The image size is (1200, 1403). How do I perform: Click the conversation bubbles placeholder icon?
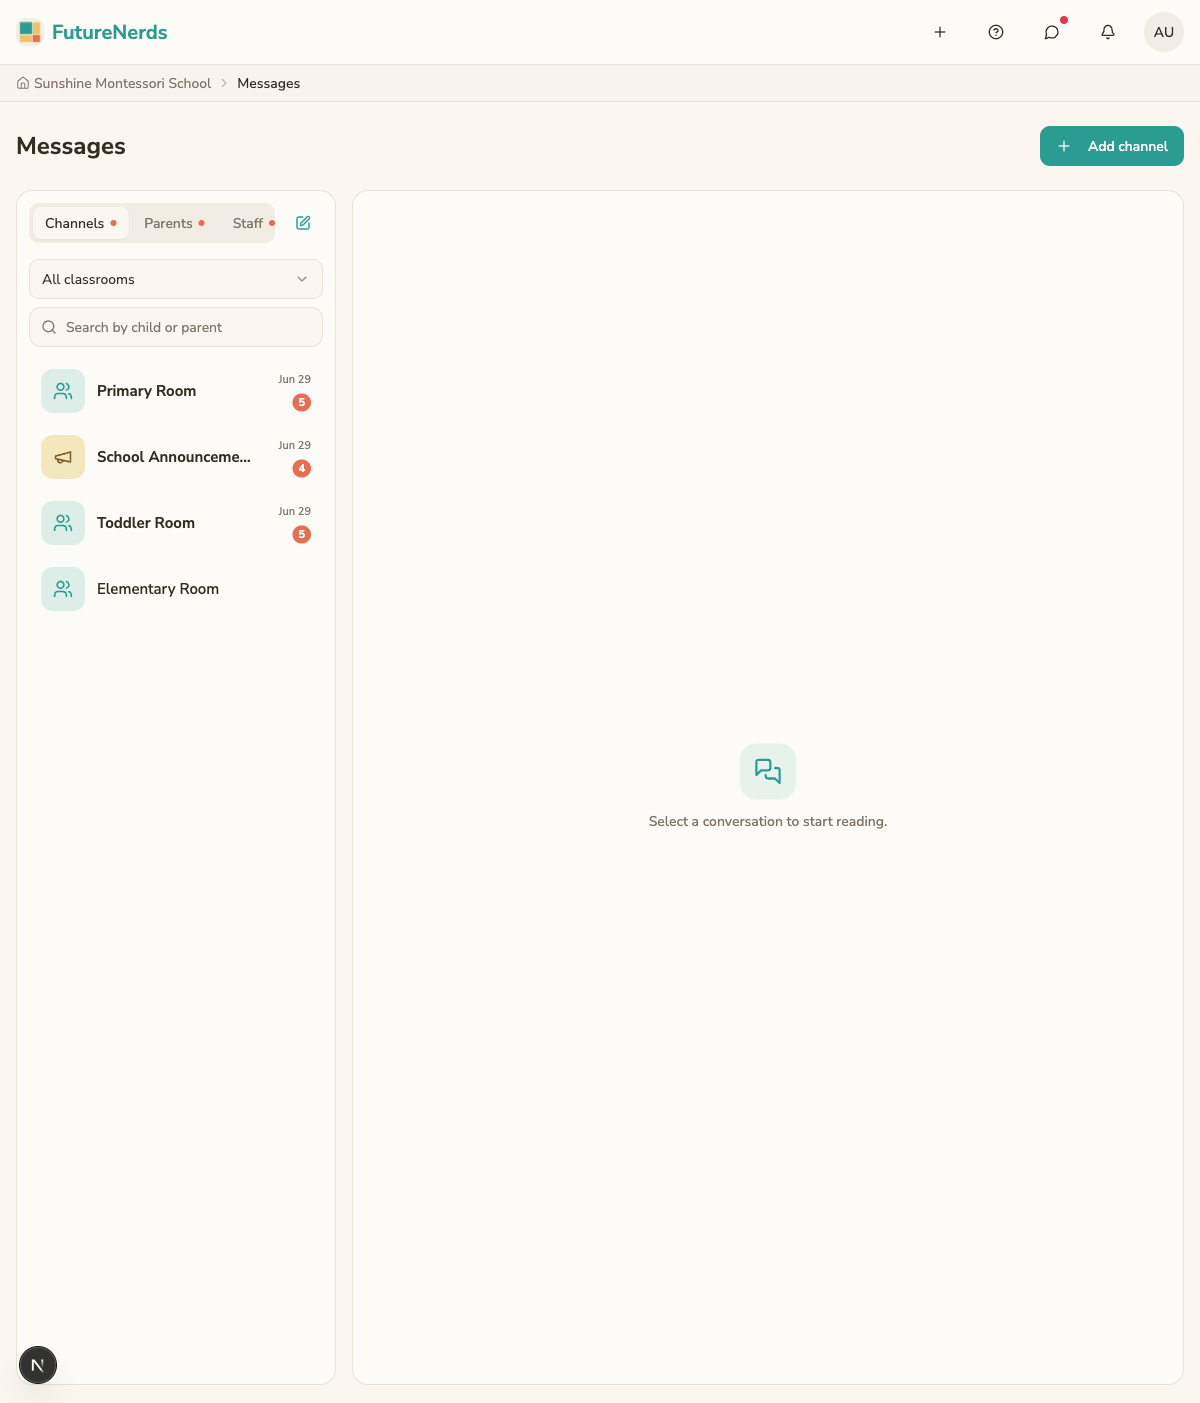768,771
